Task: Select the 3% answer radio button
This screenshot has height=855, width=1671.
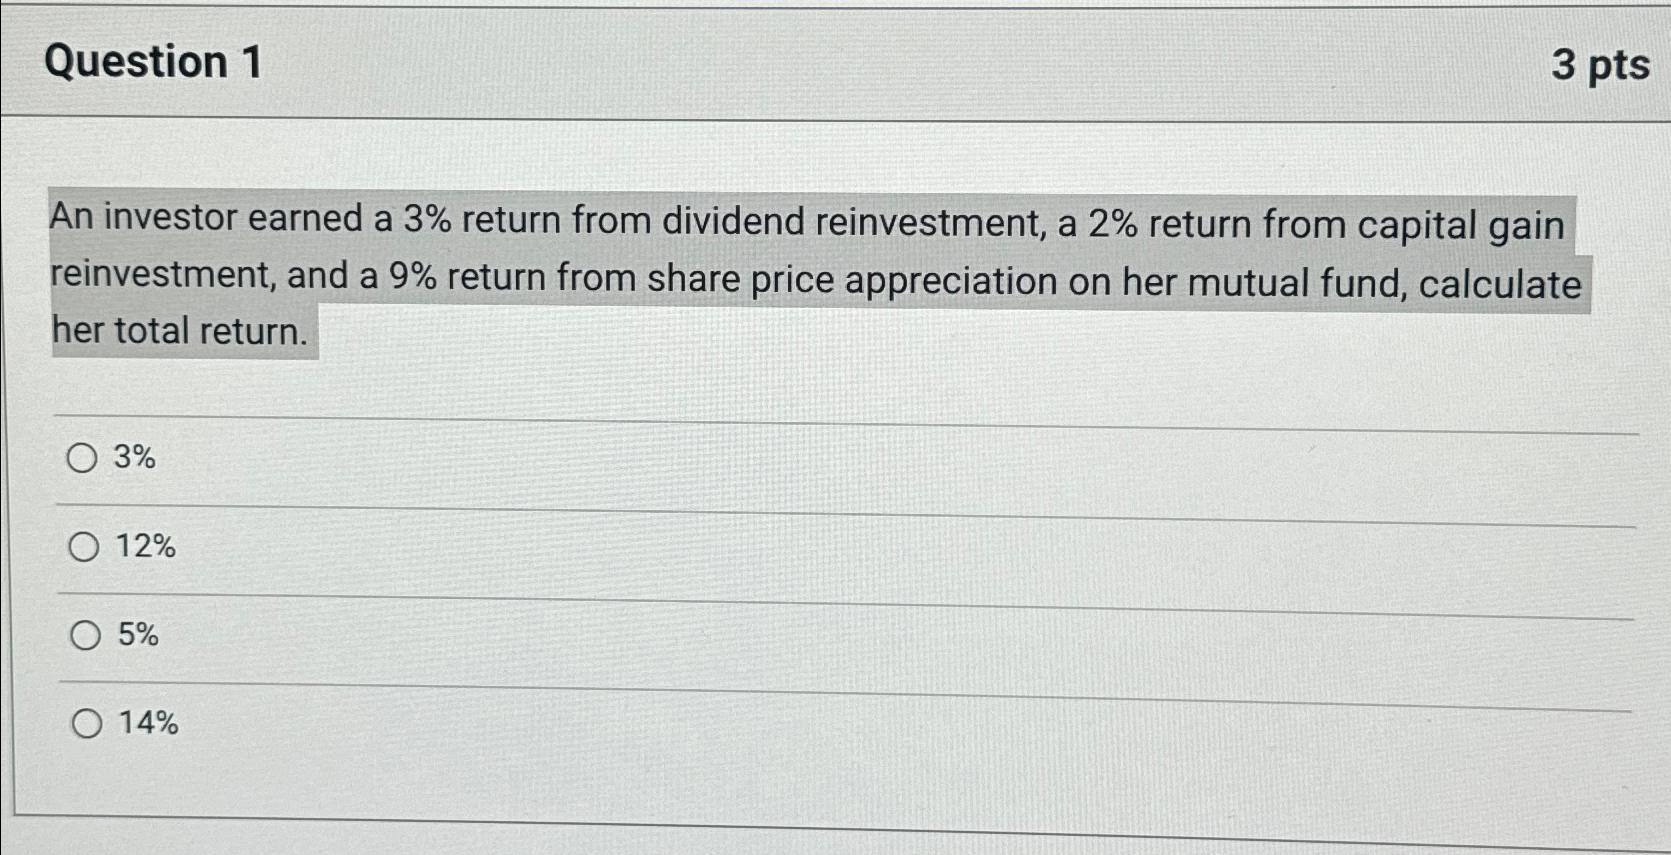Action: [x=83, y=458]
